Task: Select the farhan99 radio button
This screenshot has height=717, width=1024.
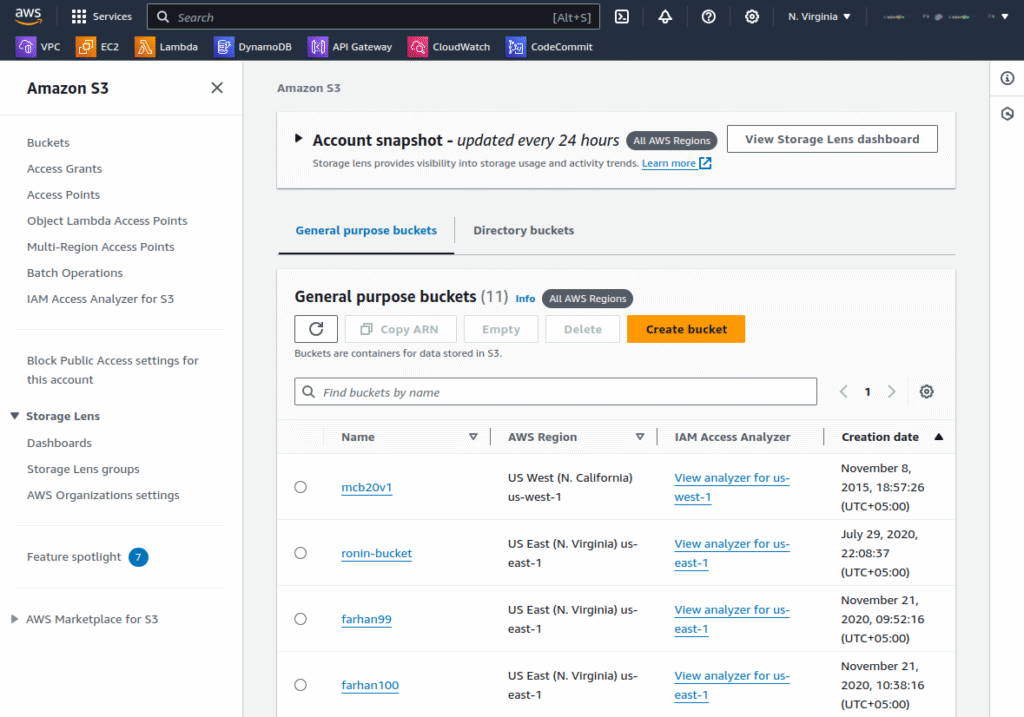Action: coord(300,619)
